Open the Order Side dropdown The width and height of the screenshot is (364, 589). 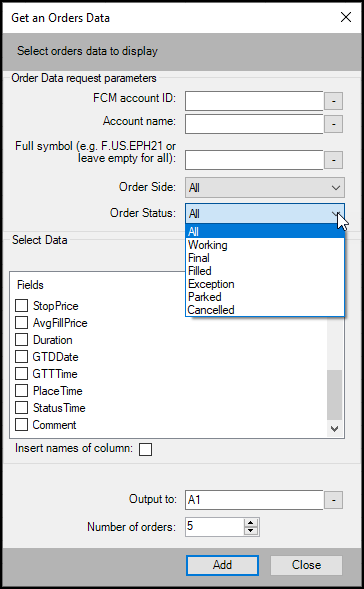point(265,187)
